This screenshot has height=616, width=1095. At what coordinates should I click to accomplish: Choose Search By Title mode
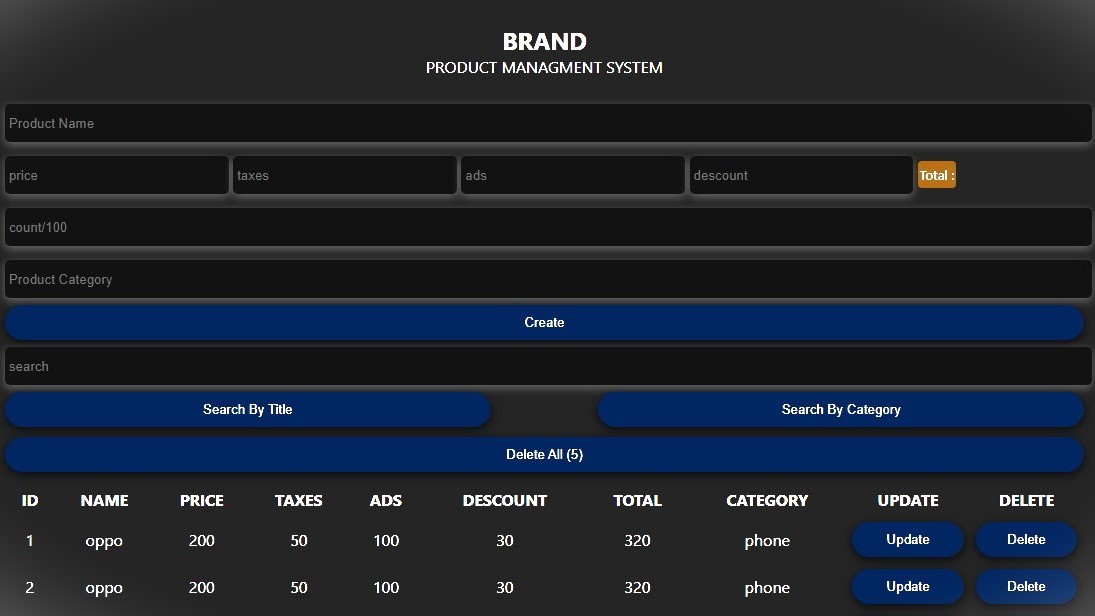pos(248,409)
